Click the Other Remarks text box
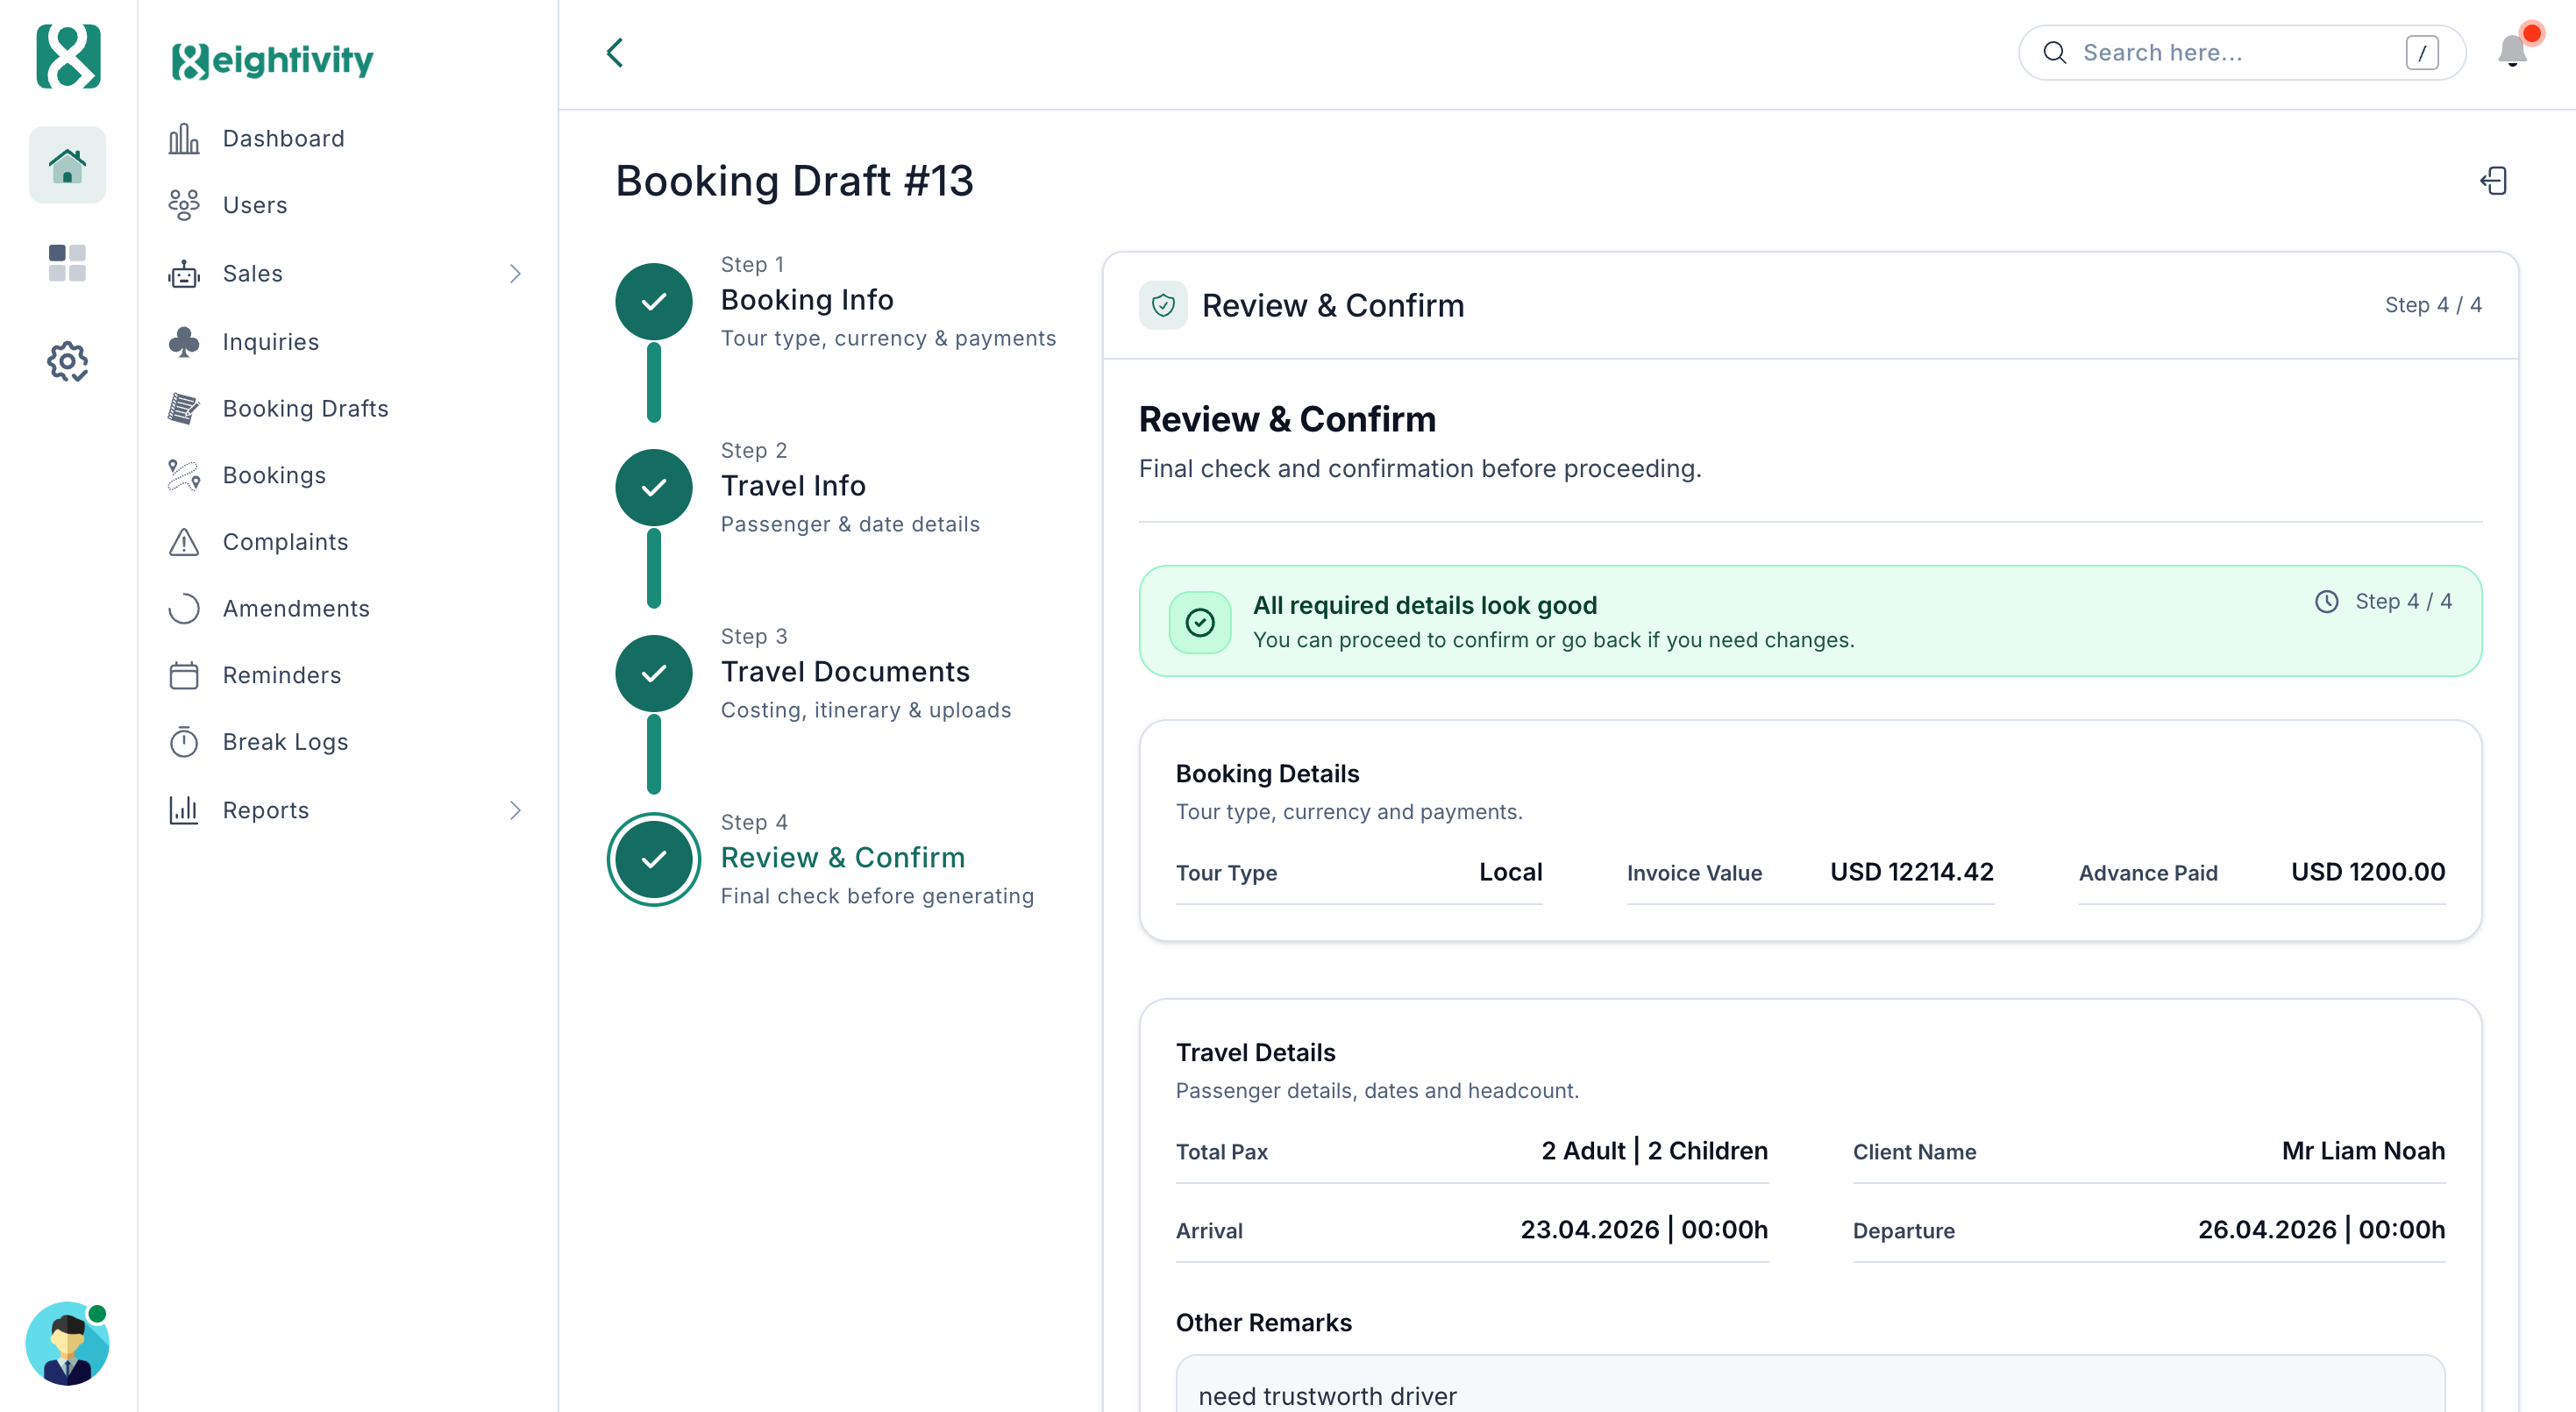The width and height of the screenshot is (2576, 1412). tap(1810, 1384)
